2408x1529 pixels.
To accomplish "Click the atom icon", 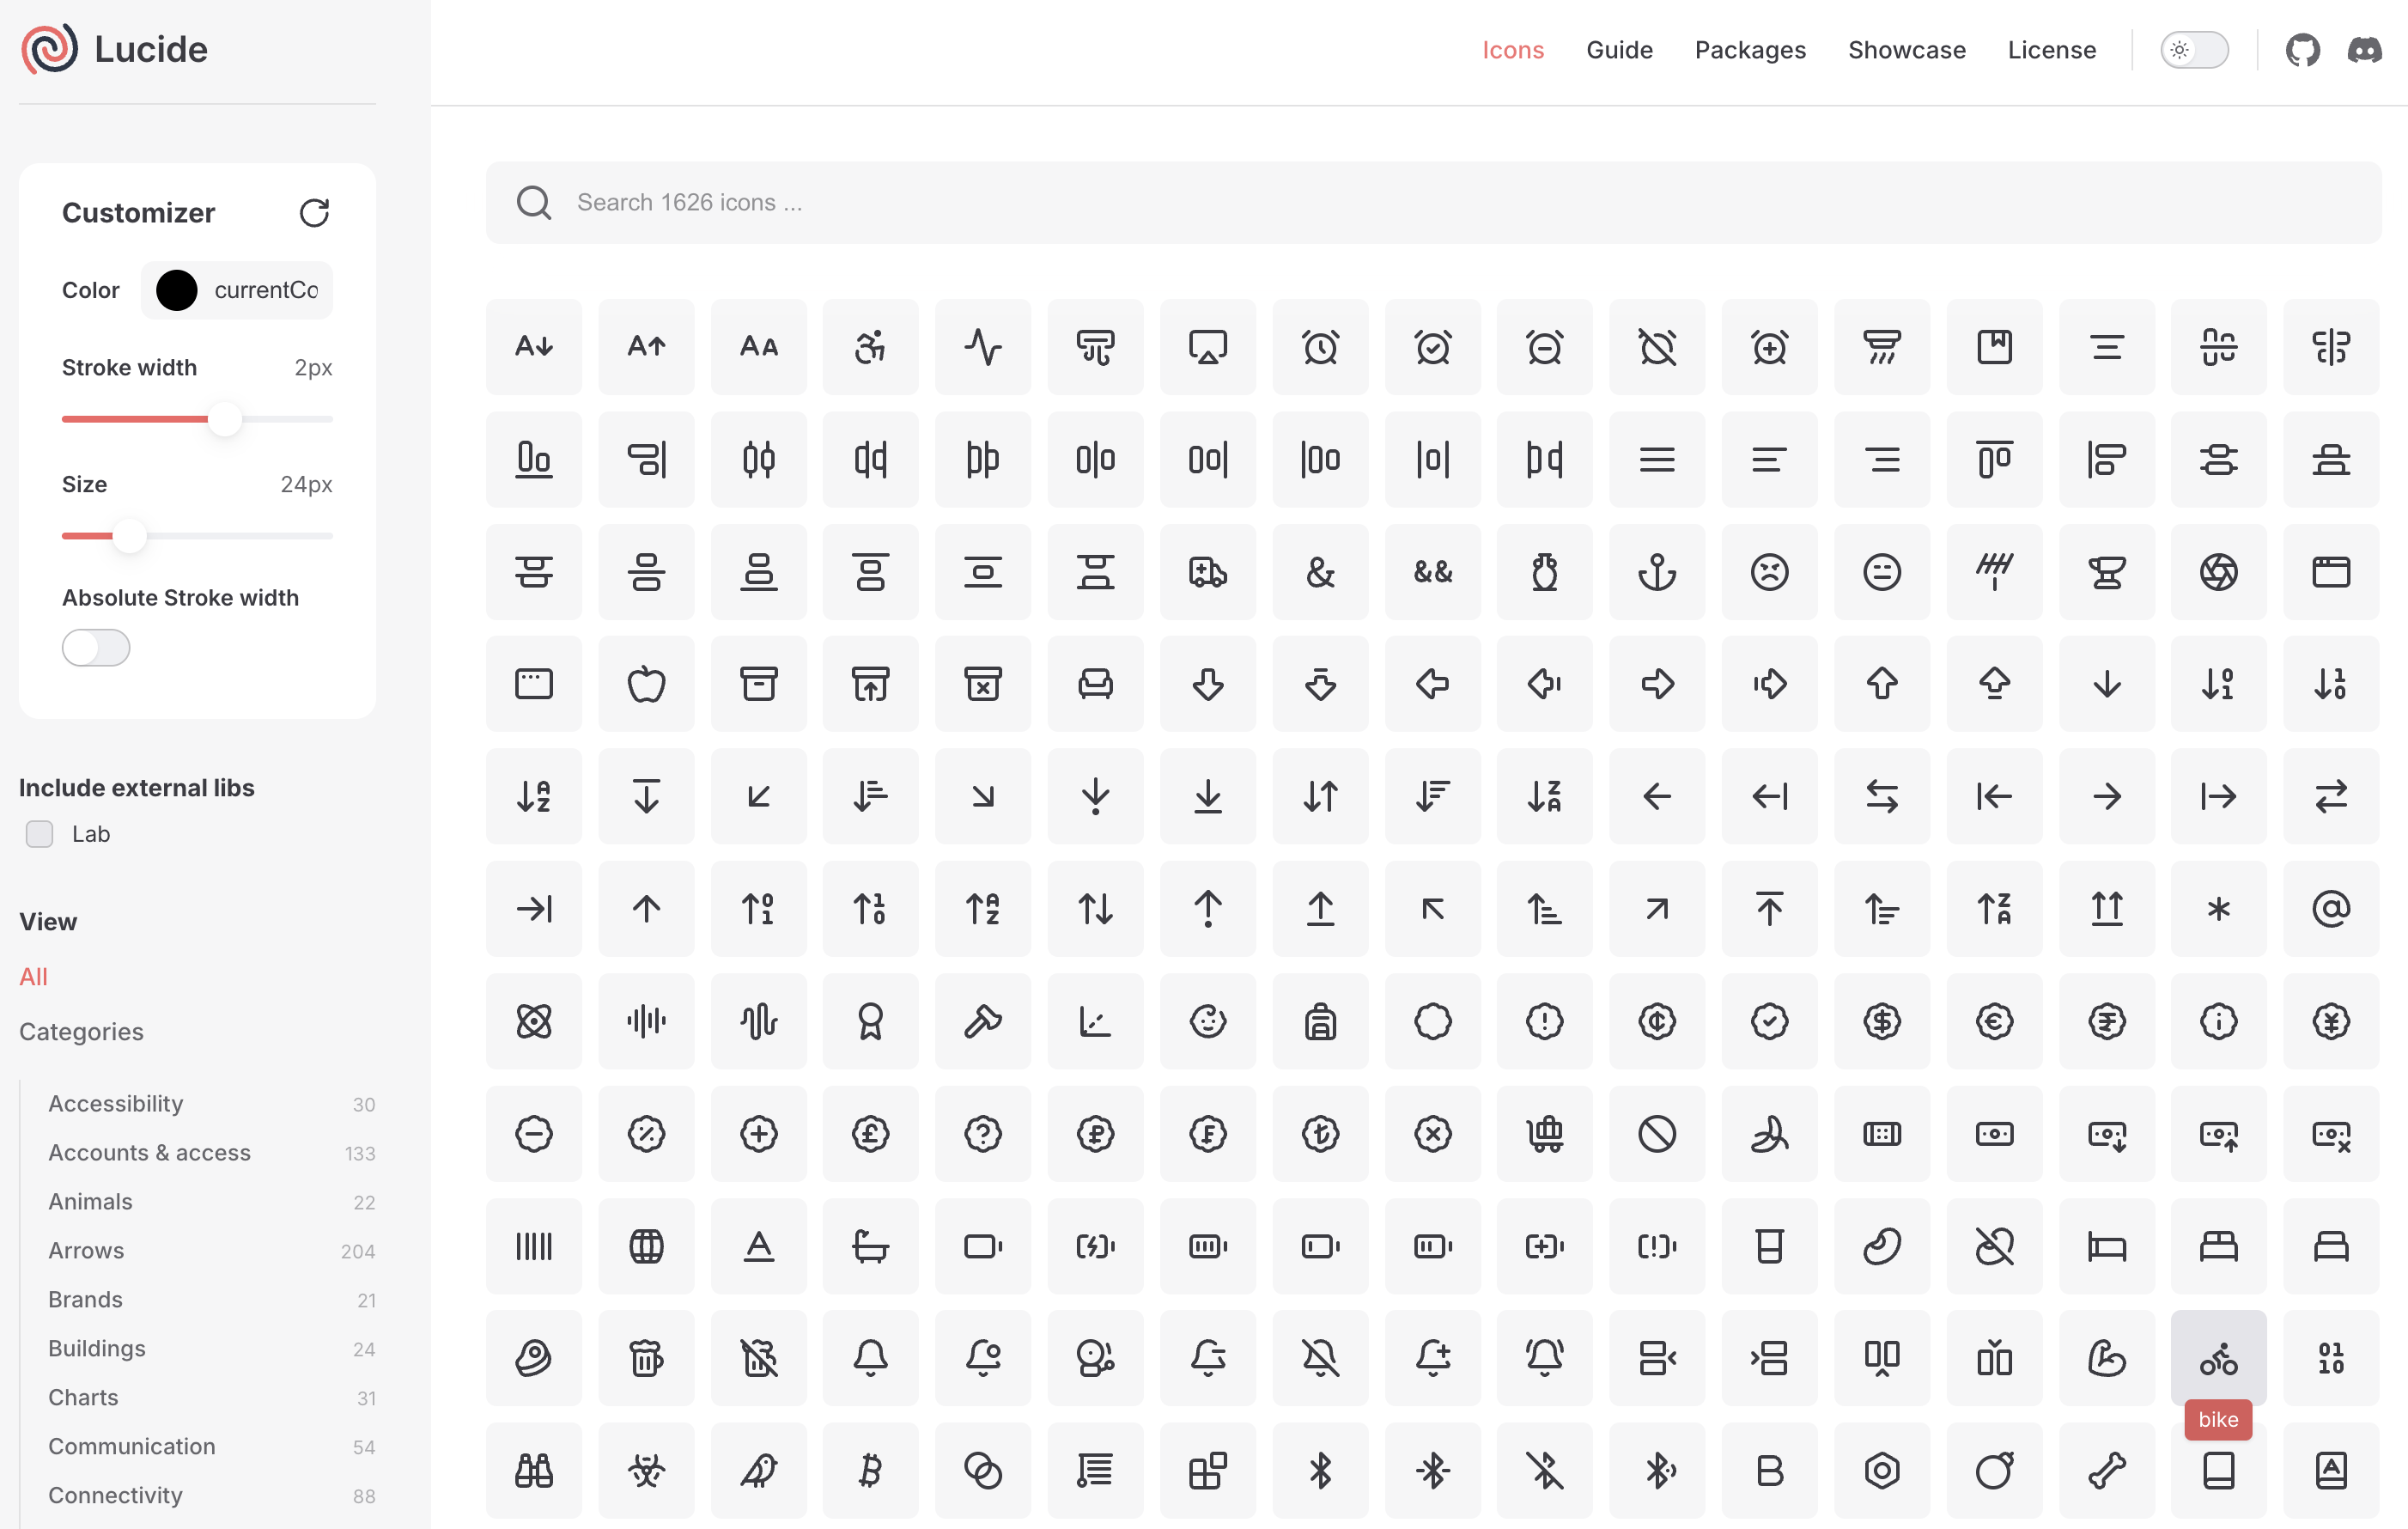I will 534,1021.
